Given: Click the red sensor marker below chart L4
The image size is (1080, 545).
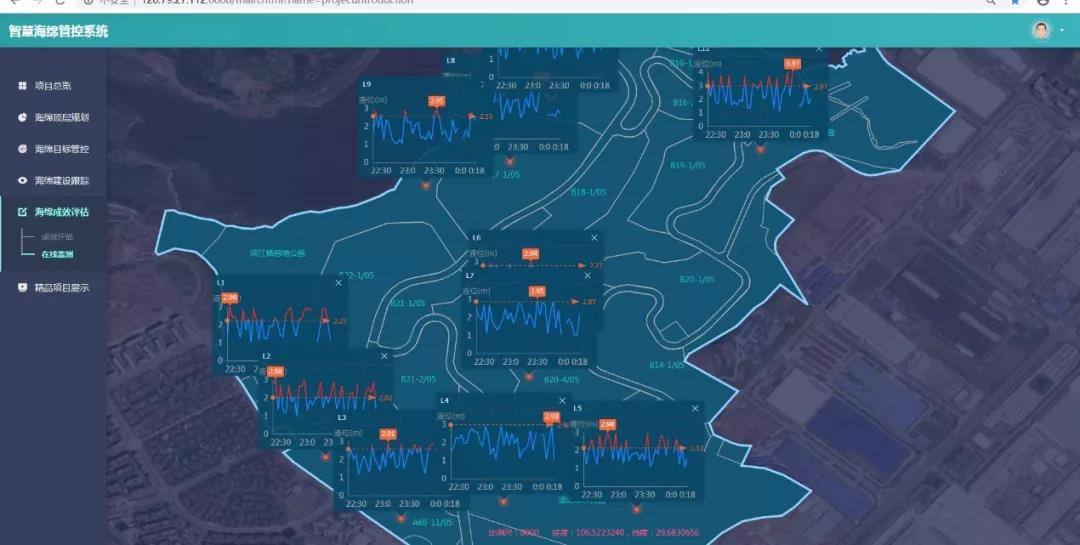Looking at the screenshot, I should (503, 501).
